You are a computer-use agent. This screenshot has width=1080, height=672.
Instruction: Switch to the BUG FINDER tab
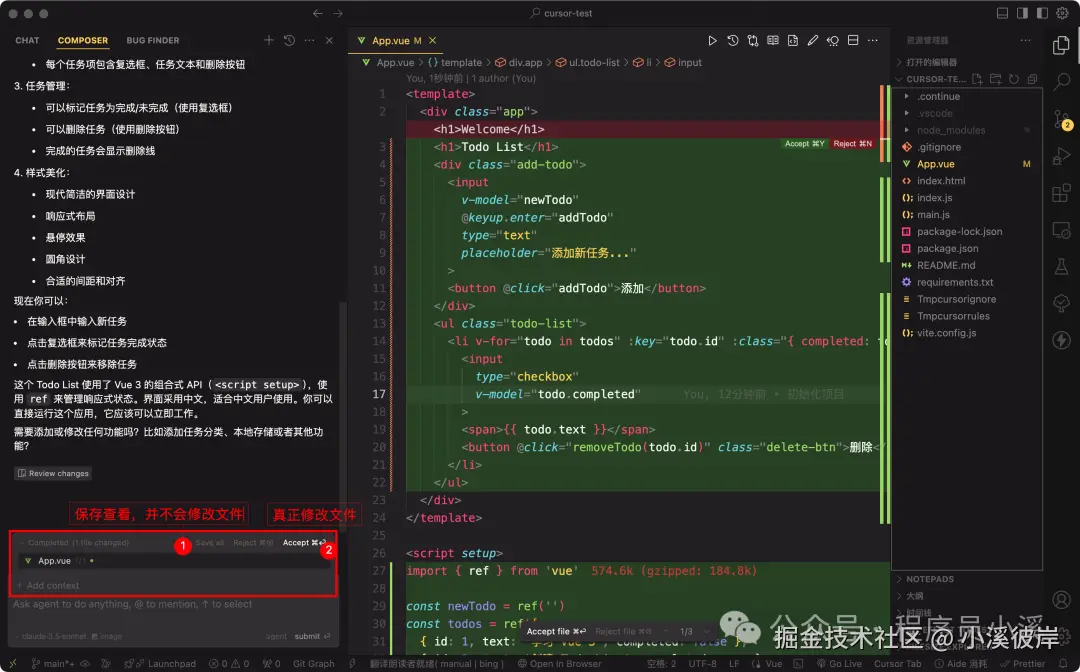click(152, 40)
